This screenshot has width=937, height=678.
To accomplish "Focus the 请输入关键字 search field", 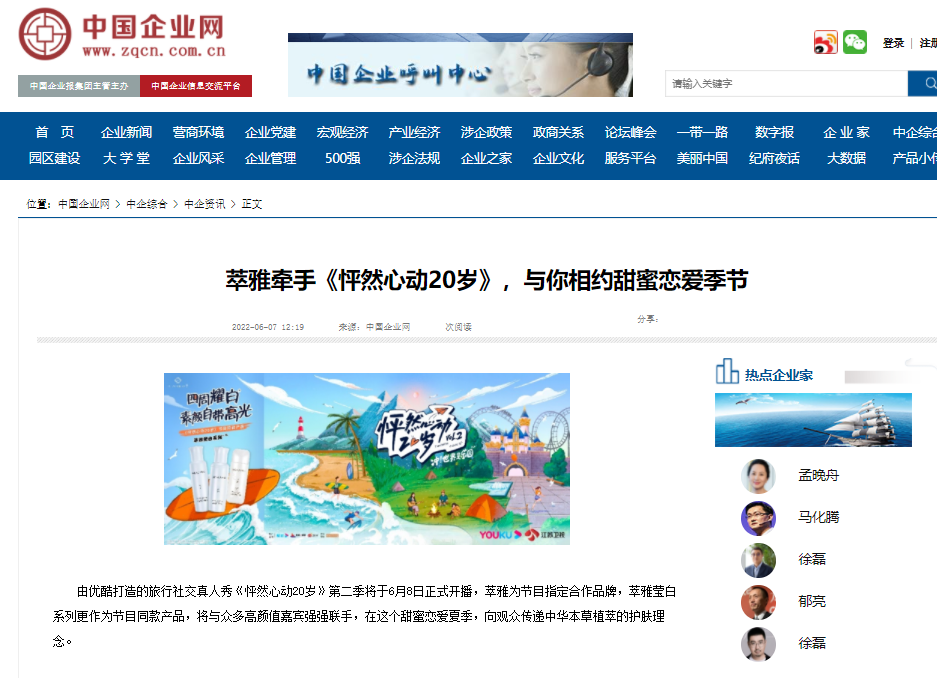I will click(786, 84).
